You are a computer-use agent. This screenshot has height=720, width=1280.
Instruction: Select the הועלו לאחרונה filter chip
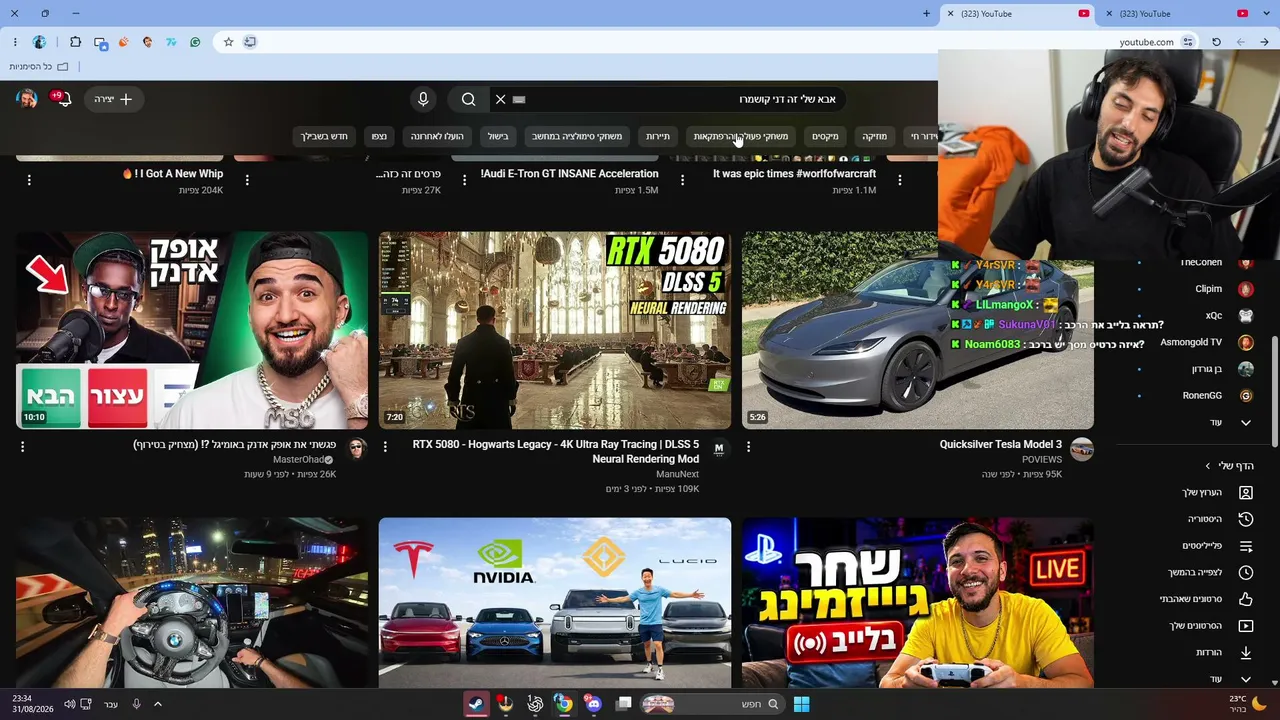(437, 136)
